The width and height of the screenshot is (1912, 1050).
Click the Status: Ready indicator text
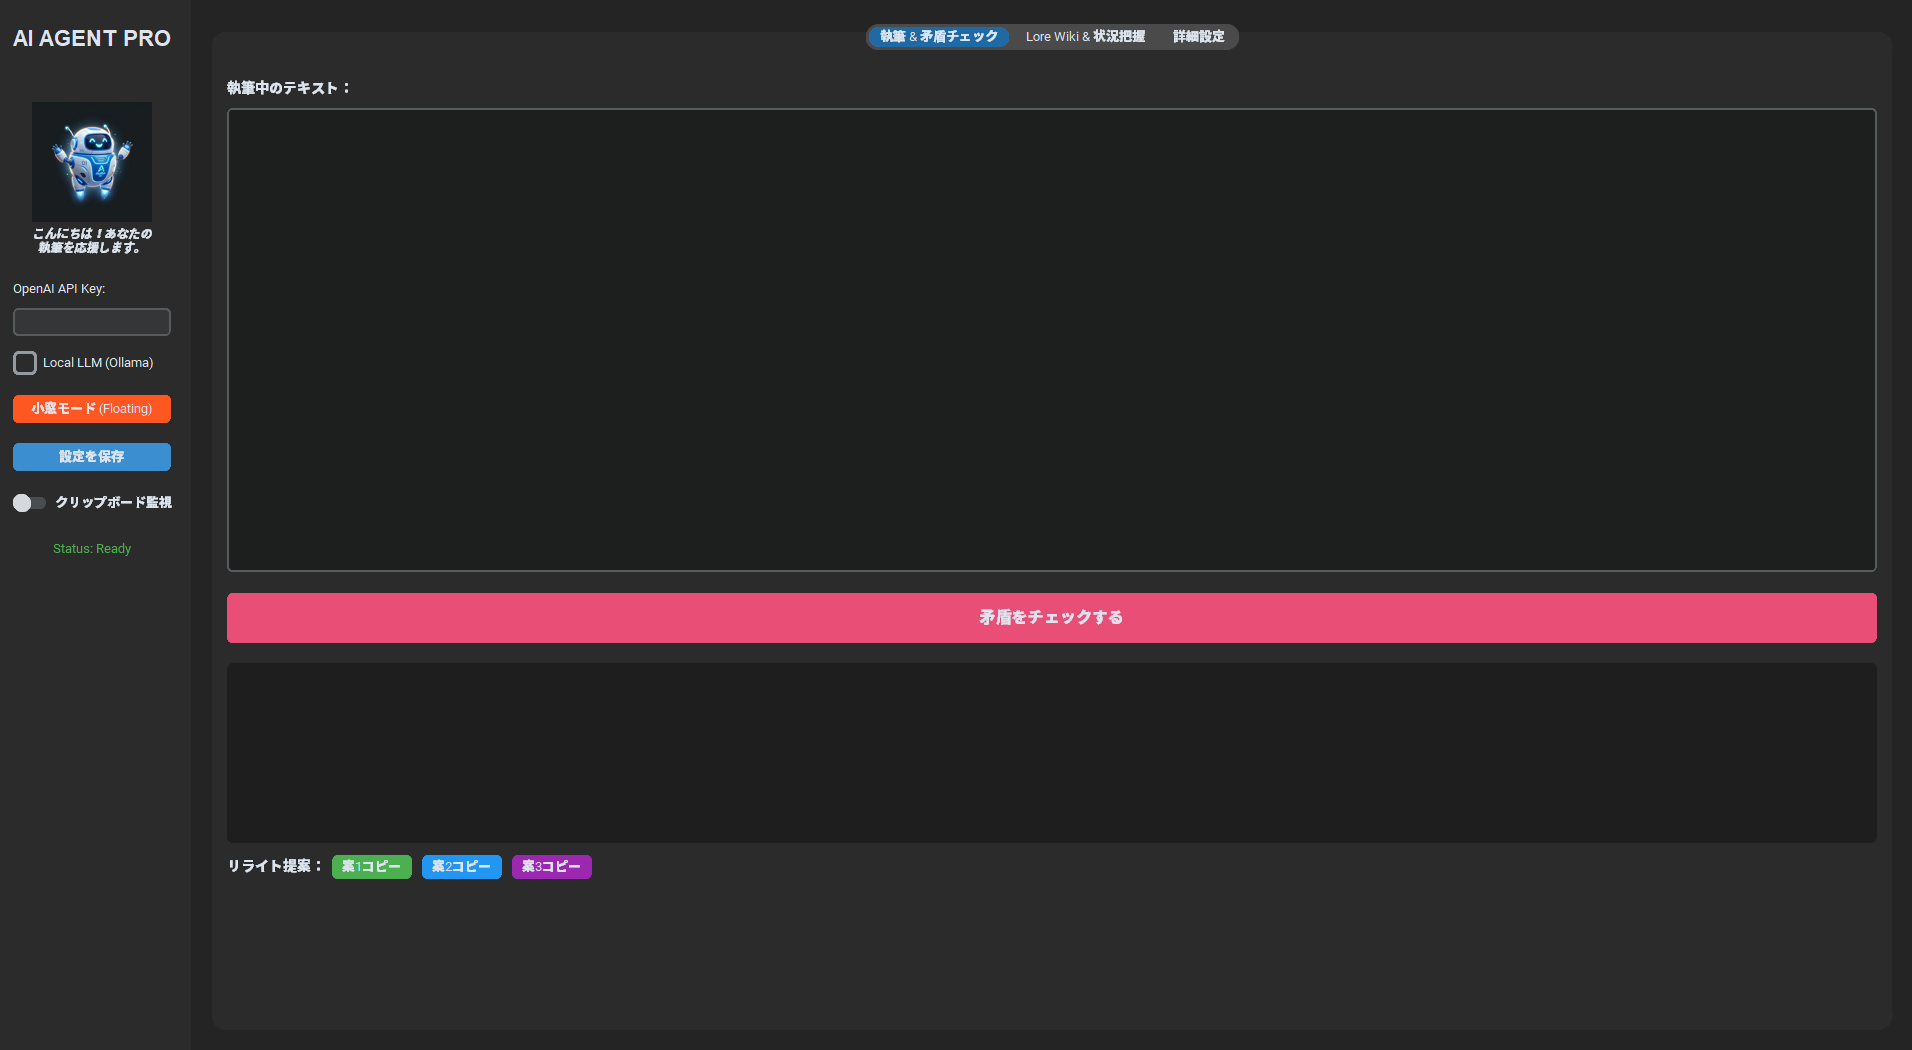point(92,549)
